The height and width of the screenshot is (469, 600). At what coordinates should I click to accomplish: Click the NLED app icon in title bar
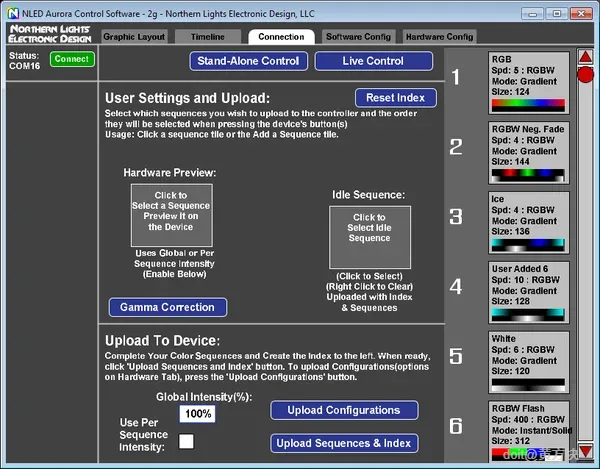(13, 14)
